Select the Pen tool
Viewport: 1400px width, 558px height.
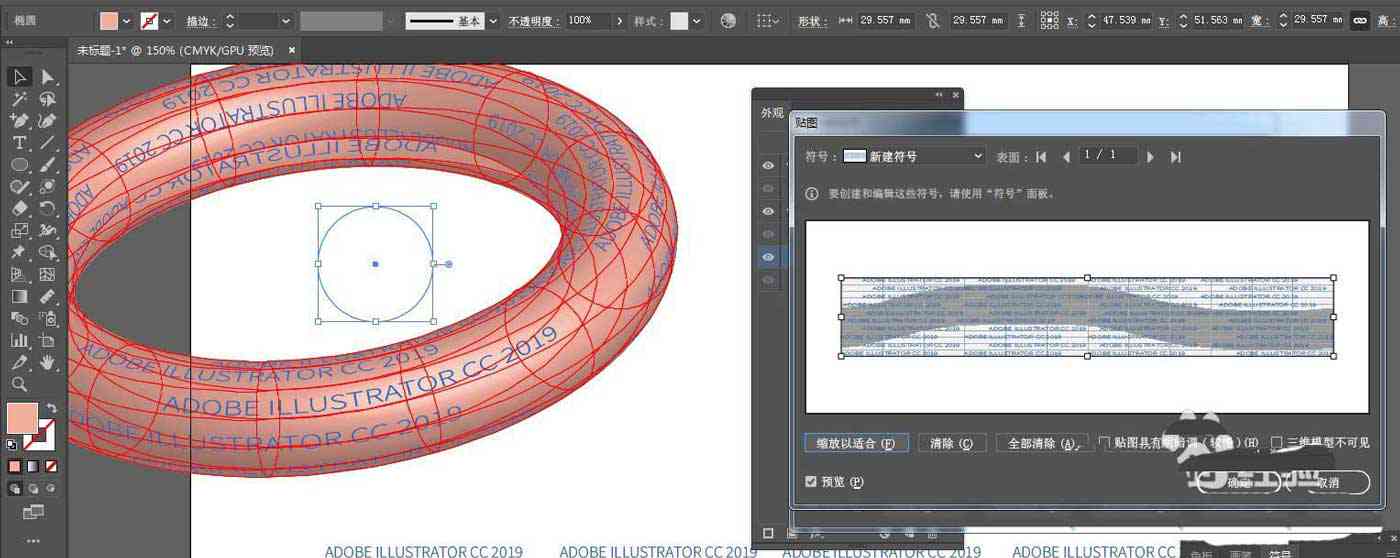19,121
